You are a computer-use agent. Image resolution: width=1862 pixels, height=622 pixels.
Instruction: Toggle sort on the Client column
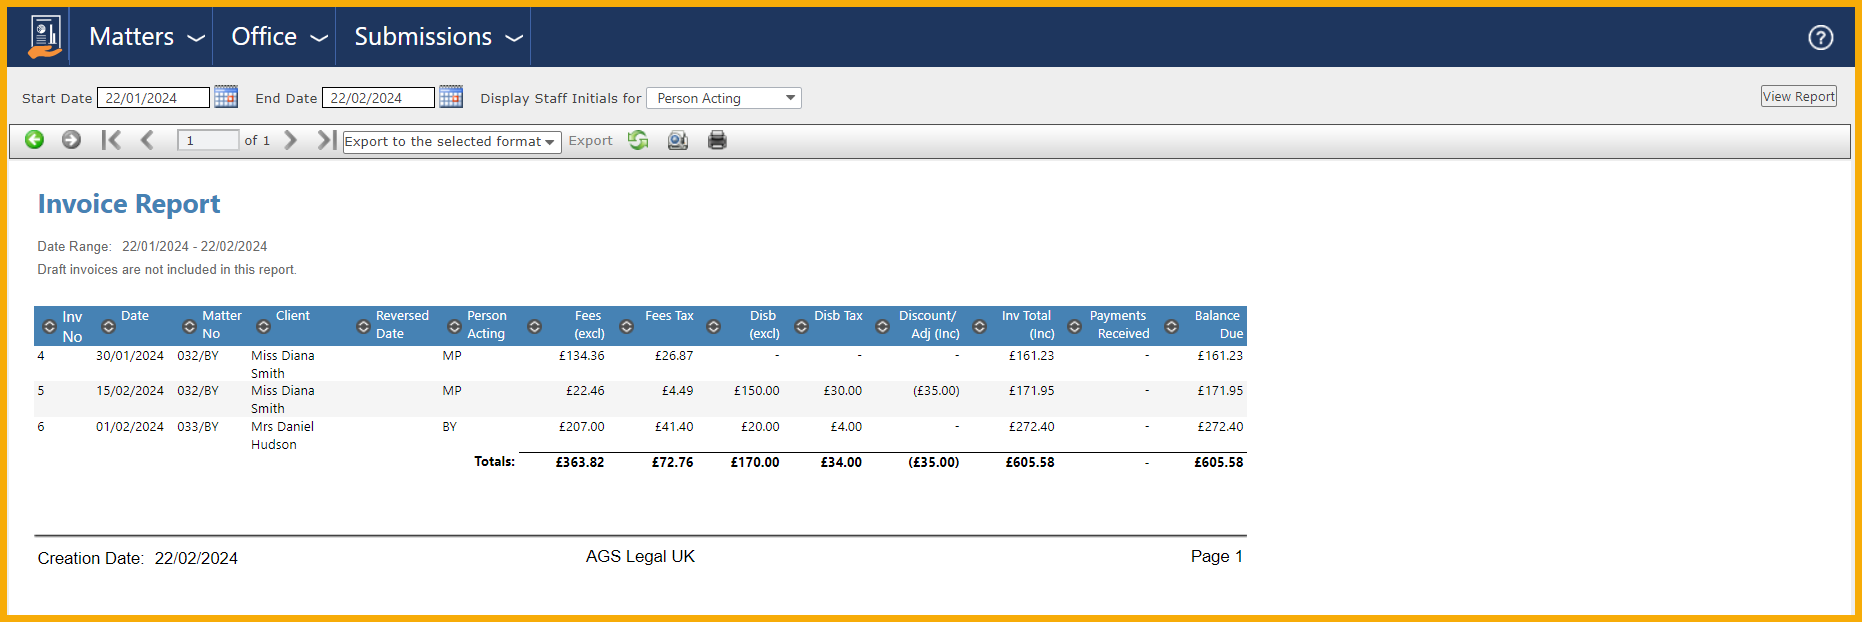tap(264, 326)
